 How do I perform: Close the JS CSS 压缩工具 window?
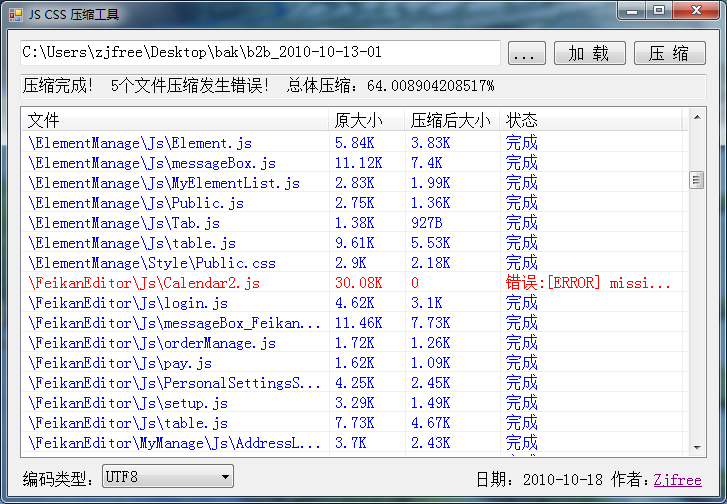(x=696, y=11)
